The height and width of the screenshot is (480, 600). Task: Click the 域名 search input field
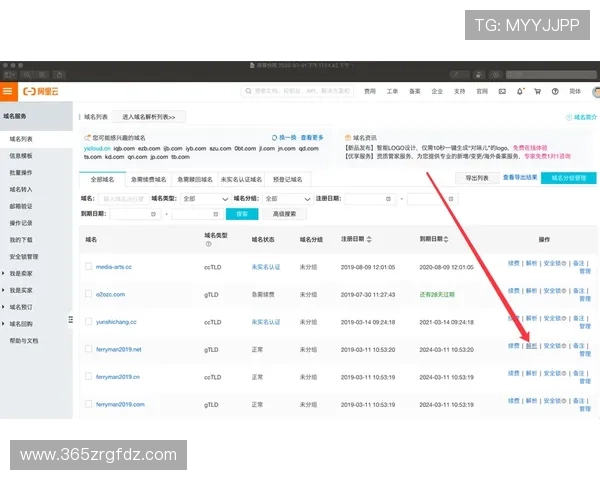pos(124,199)
